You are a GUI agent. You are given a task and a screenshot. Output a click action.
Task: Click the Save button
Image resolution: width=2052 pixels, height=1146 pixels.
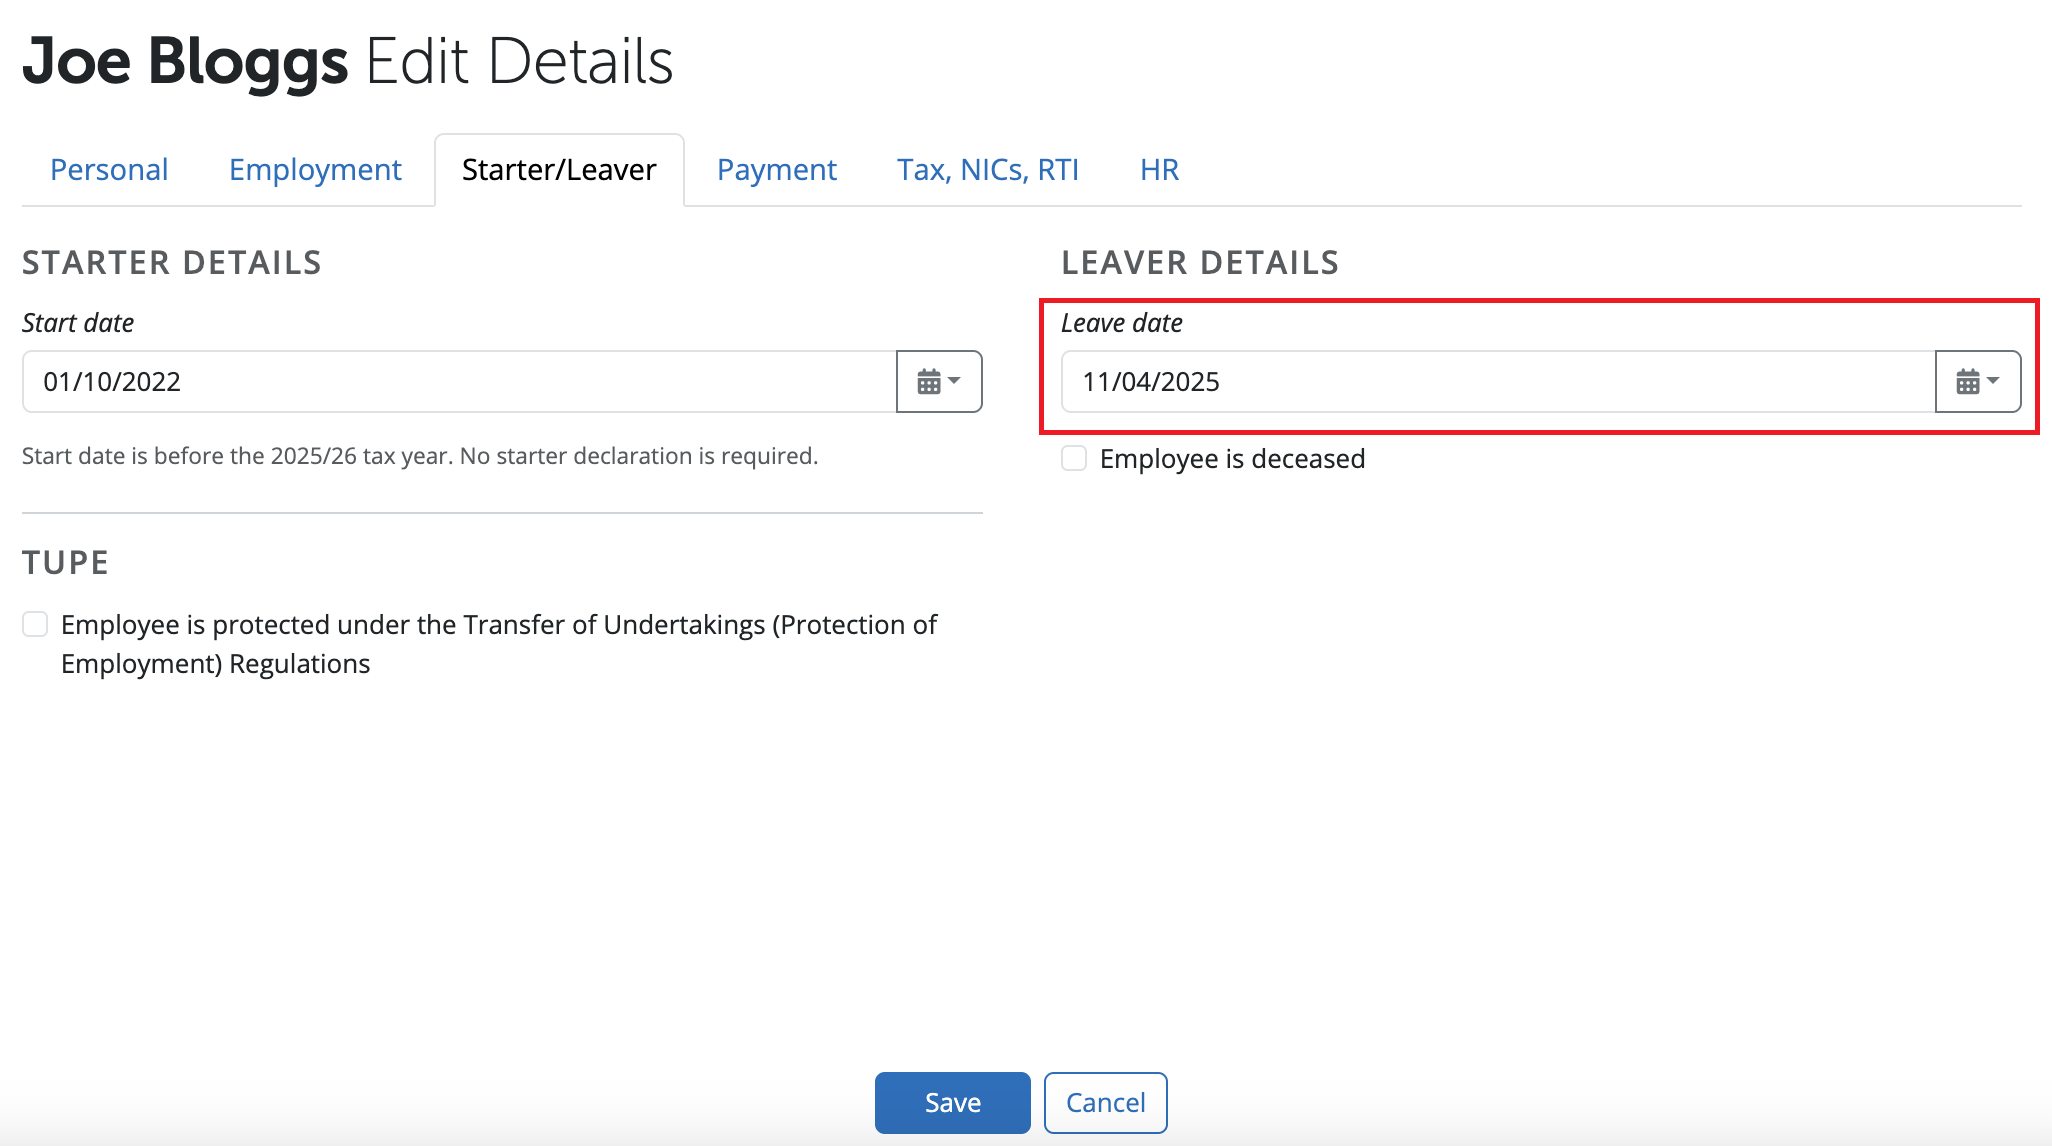(x=951, y=1102)
